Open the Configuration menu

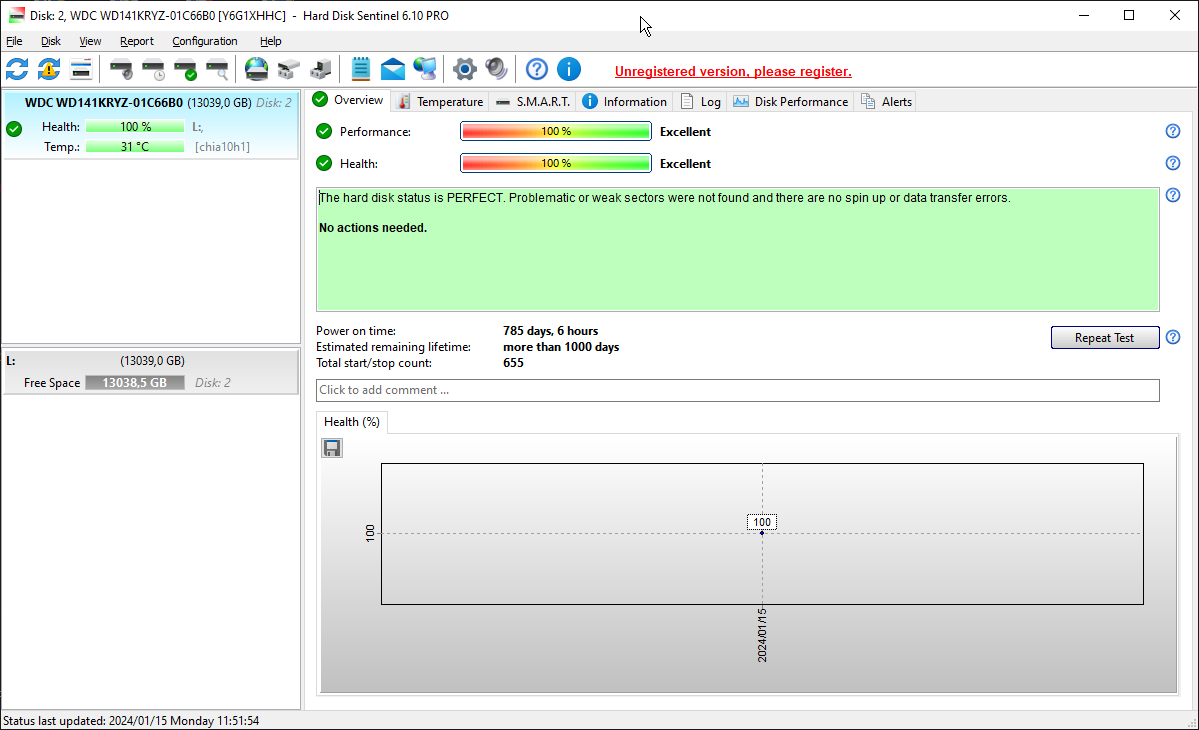pyautogui.click(x=204, y=41)
